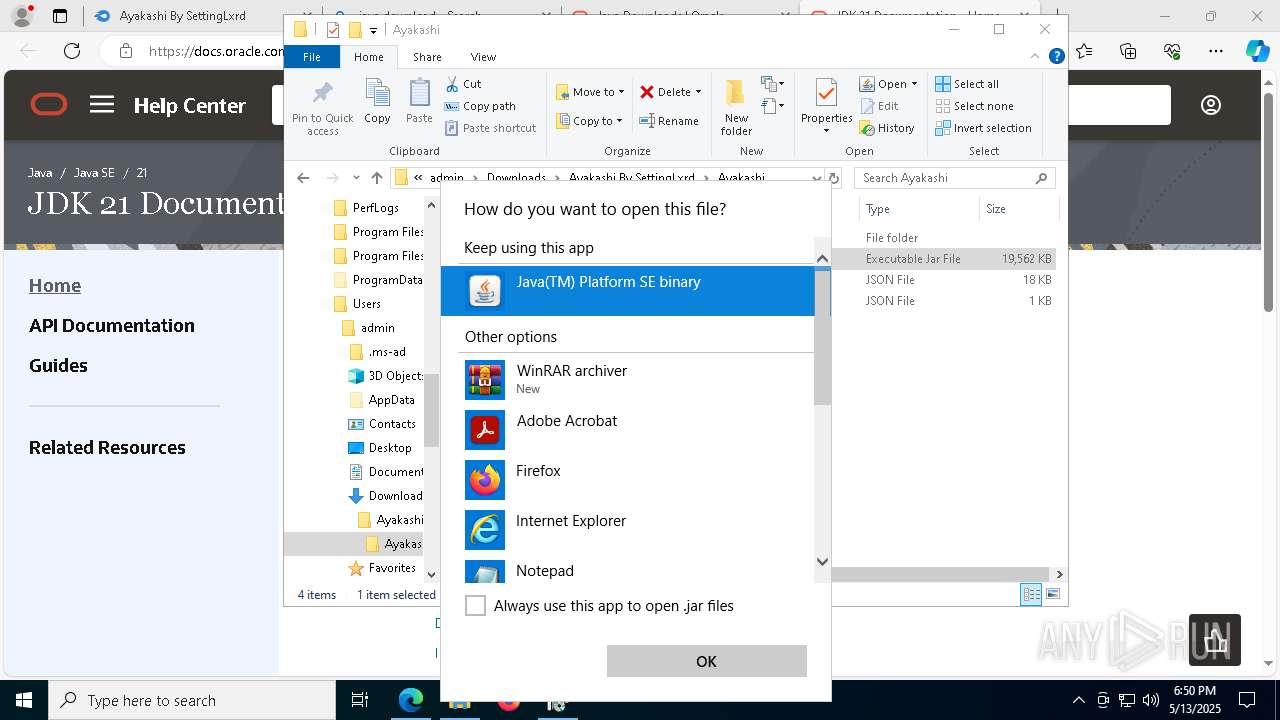Confirm the dialog with OK button
The width and height of the screenshot is (1280, 720).
[x=706, y=661]
